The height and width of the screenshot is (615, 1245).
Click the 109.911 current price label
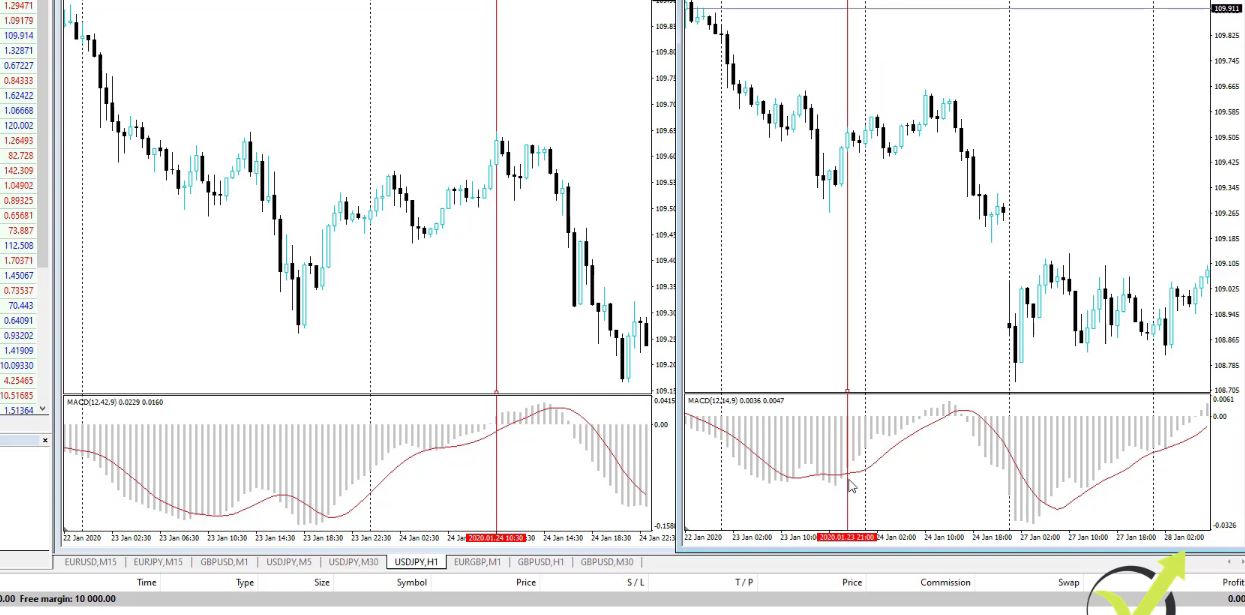point(1226,9)
